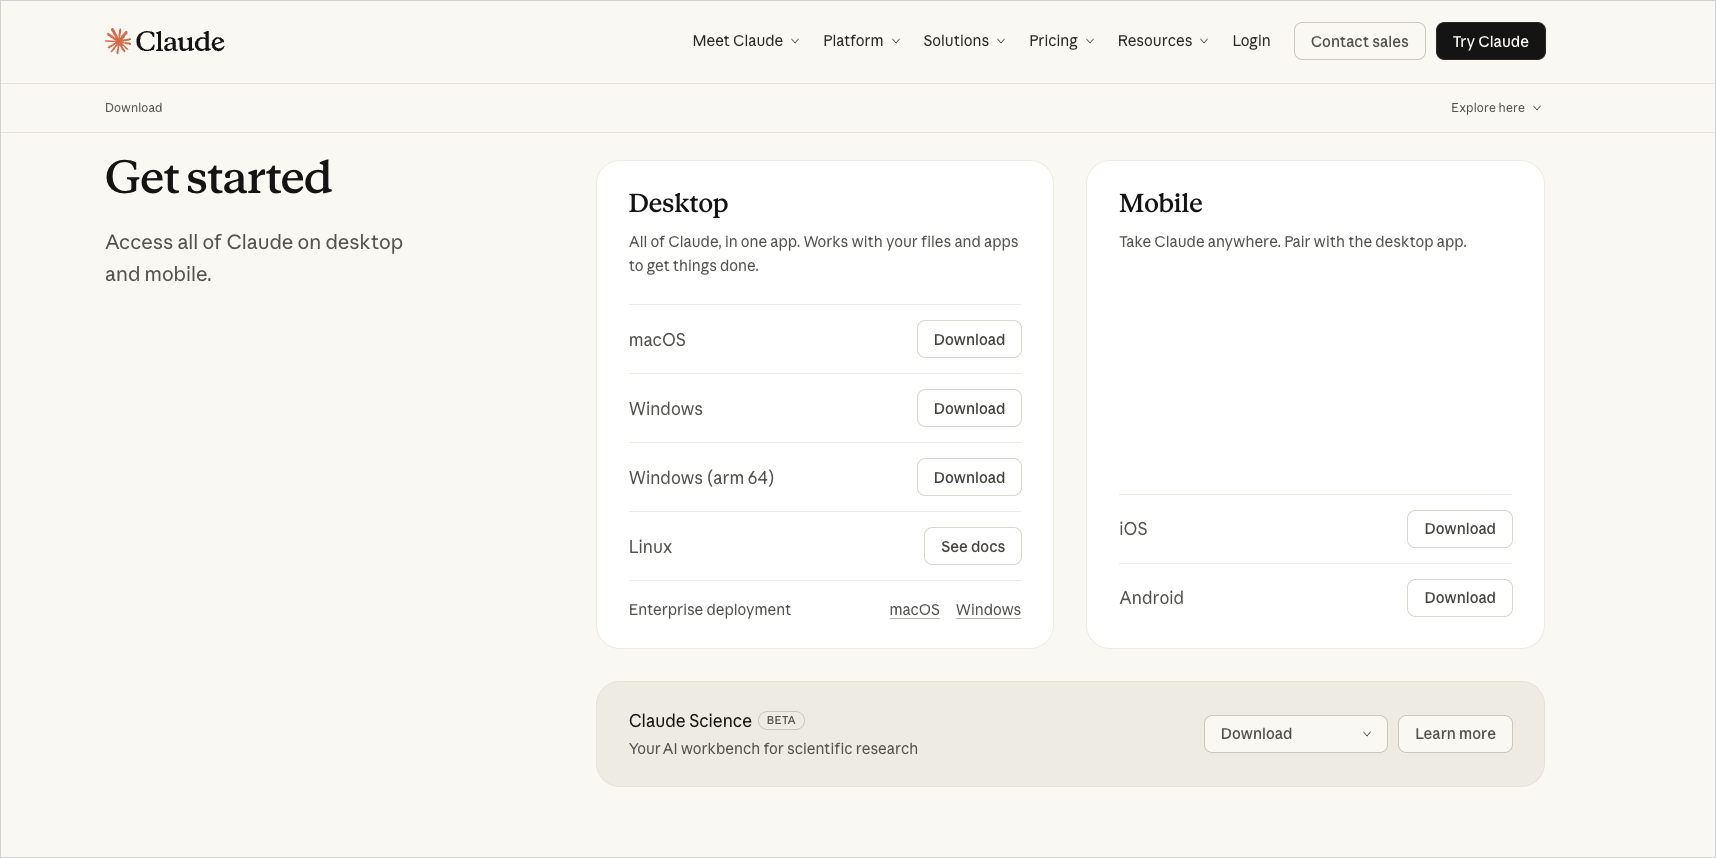Click the Claude starburst logo icon

(118, 41)
